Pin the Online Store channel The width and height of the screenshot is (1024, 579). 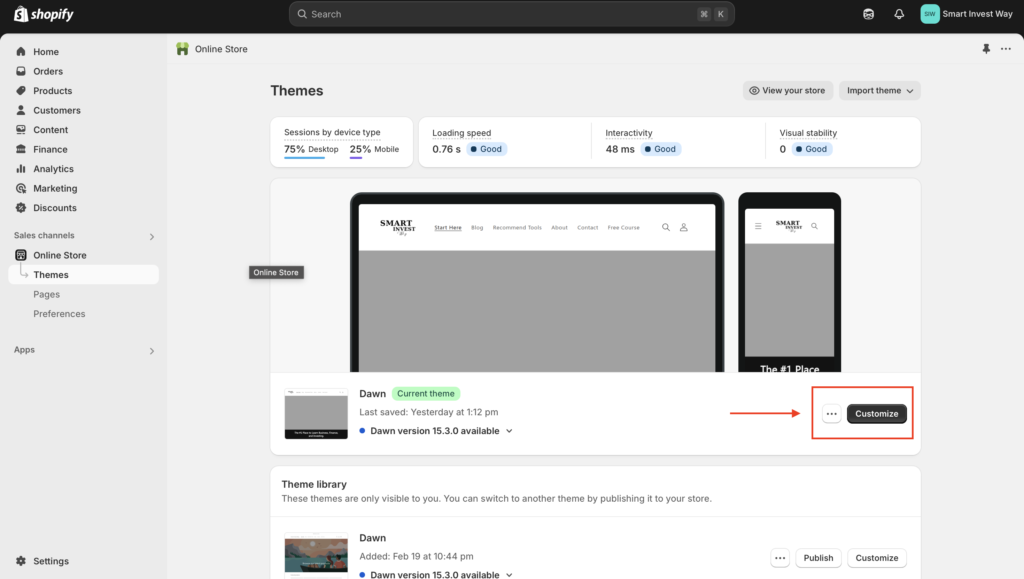(986, 49)
